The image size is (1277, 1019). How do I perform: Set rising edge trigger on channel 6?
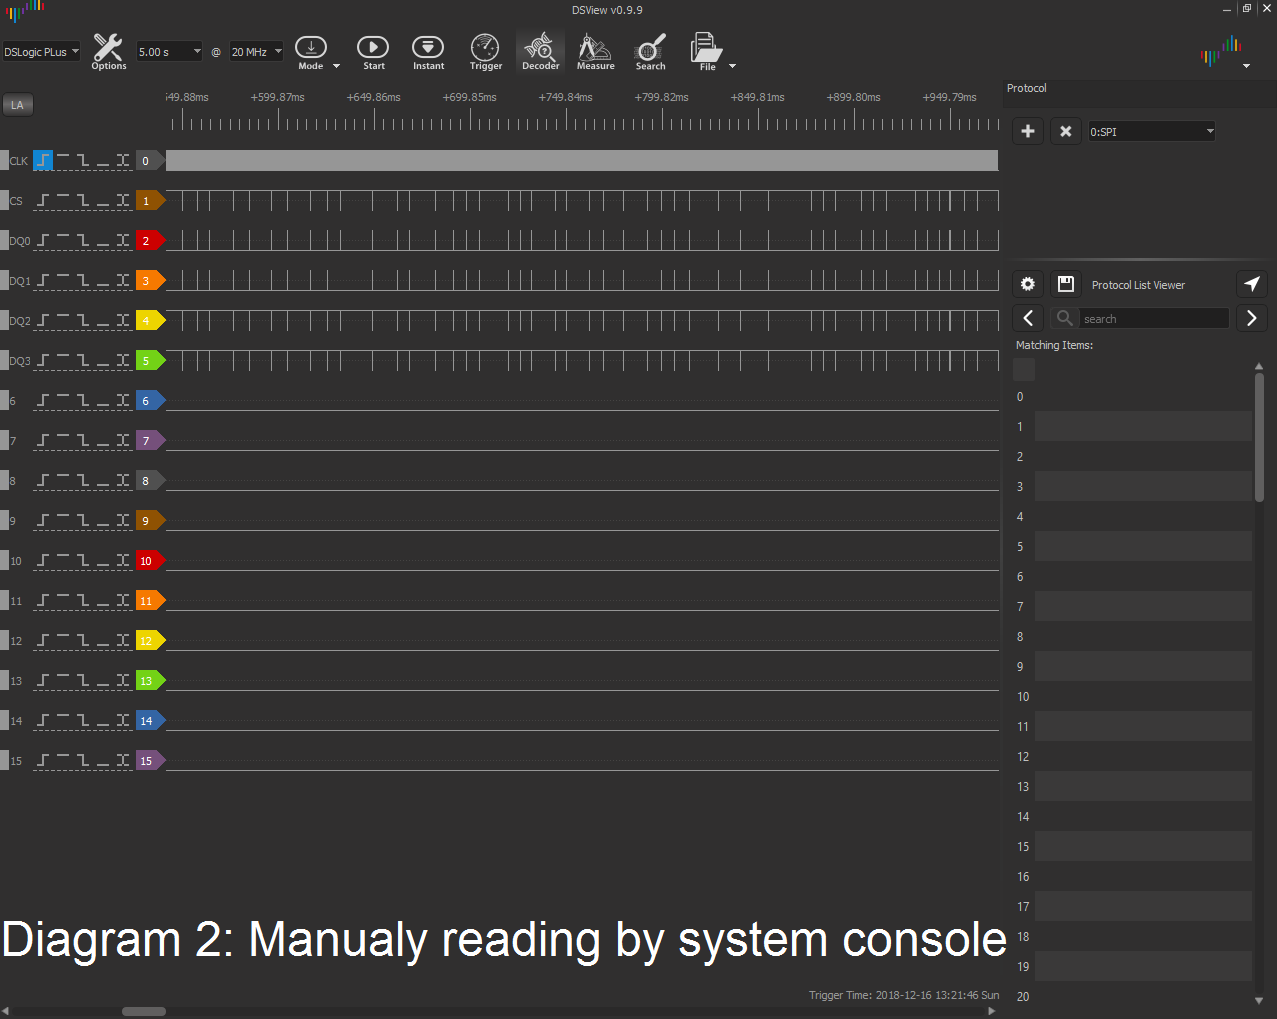click(x=43, y=400)
